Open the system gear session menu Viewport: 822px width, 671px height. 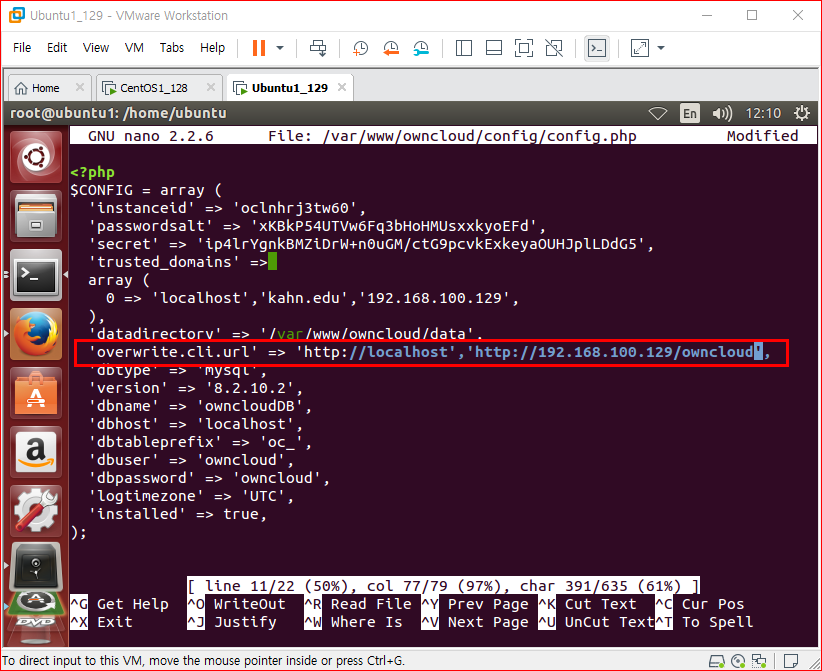[x=802, y=113]
